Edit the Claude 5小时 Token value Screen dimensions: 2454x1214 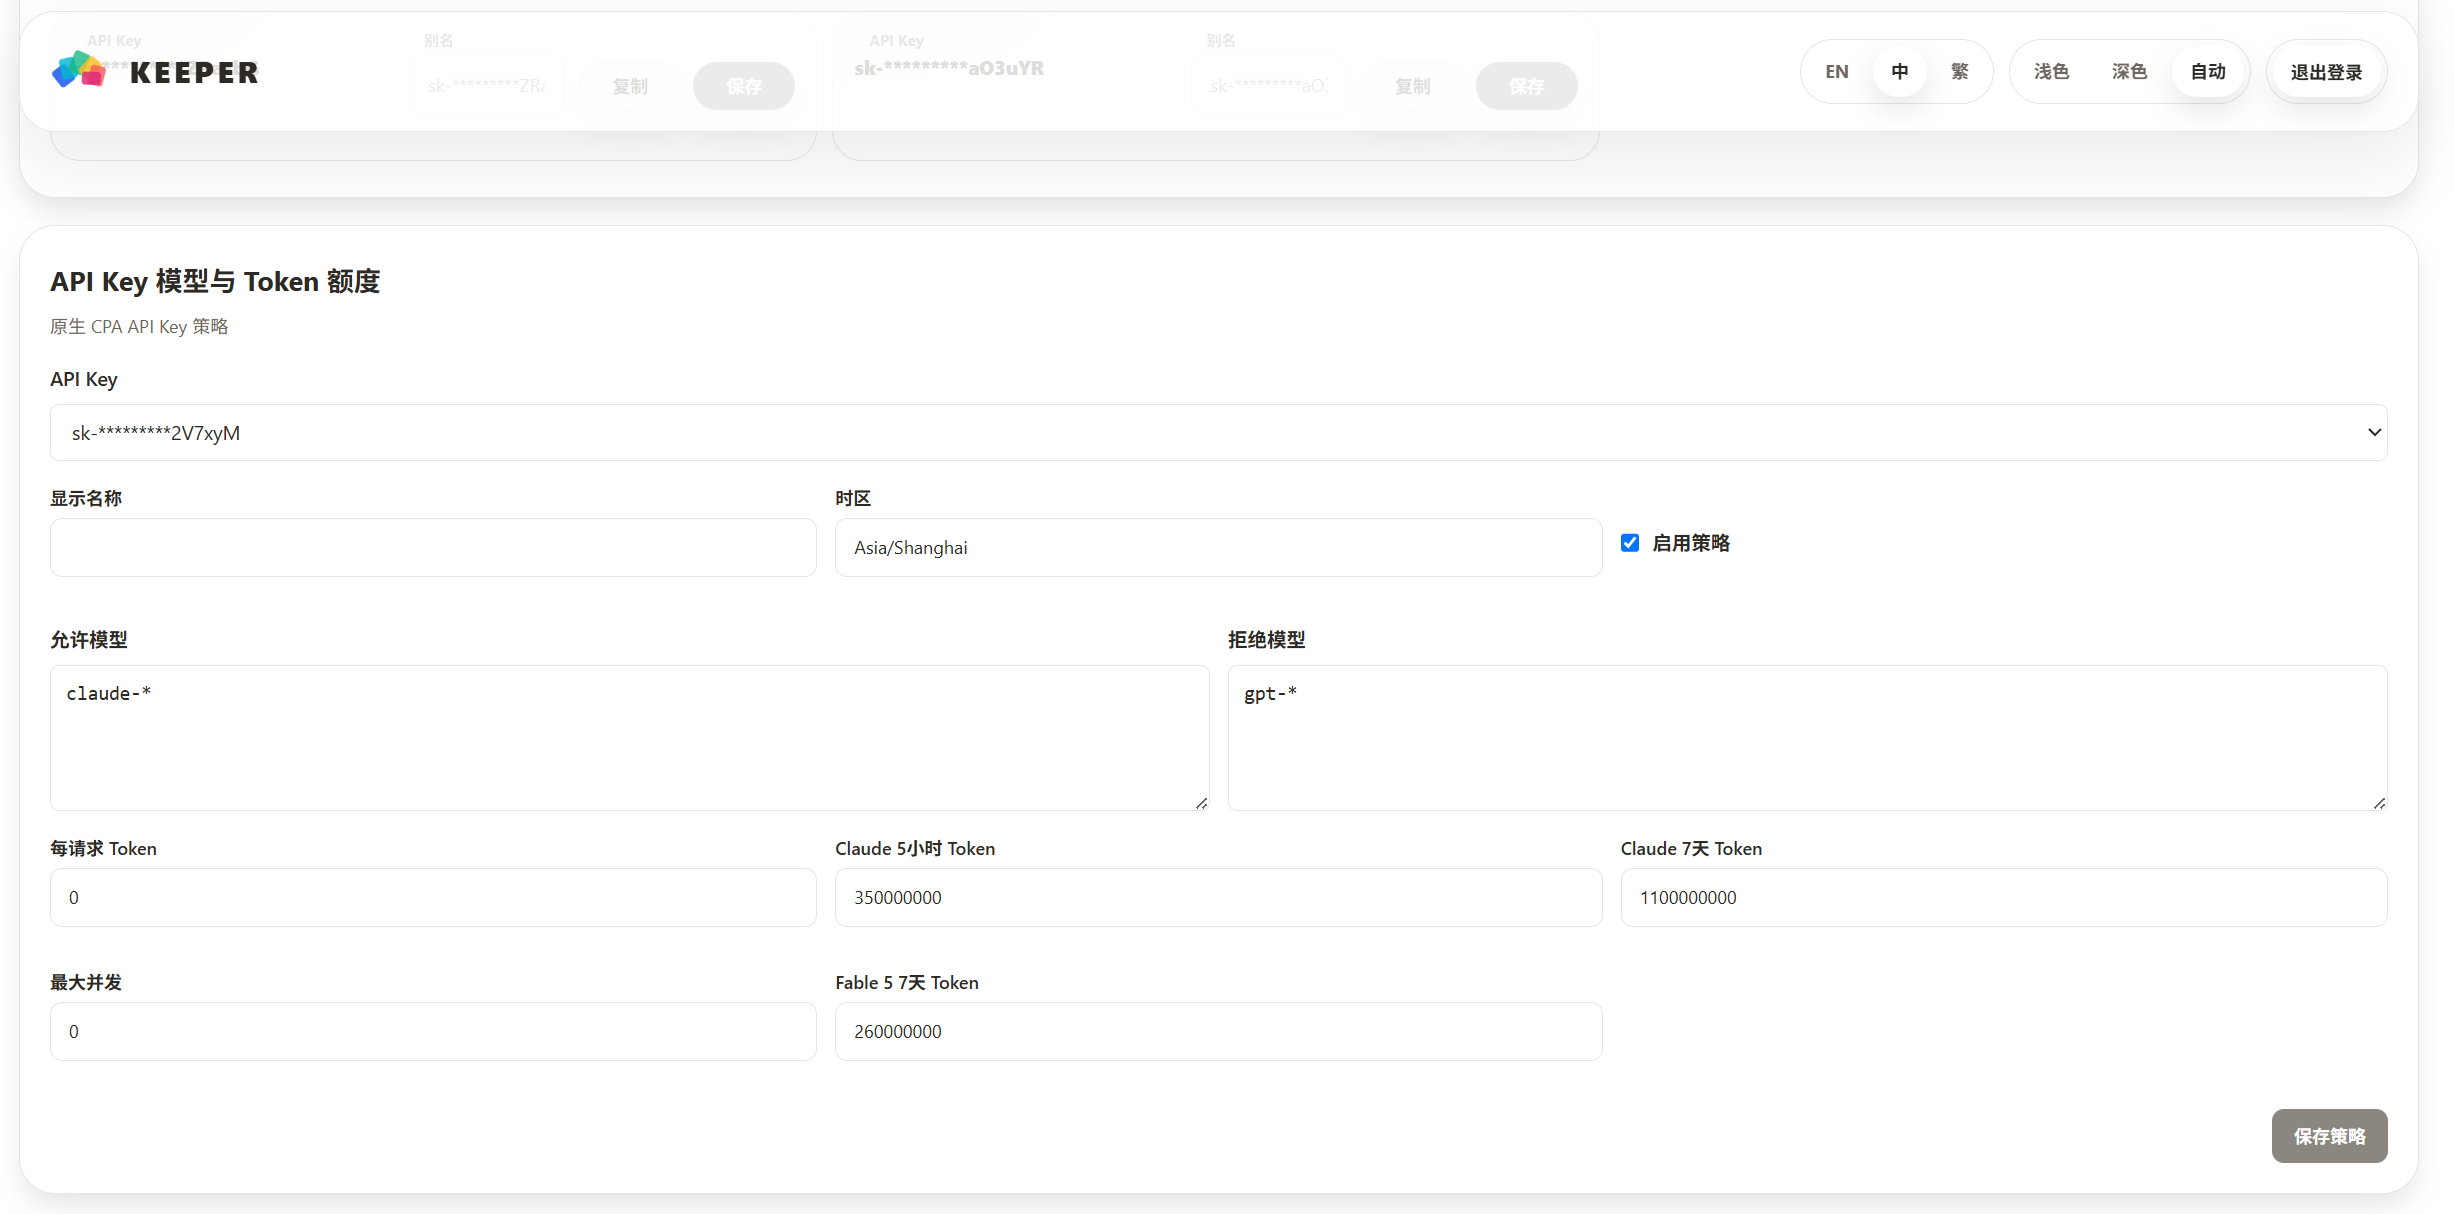coord(1218,897)
